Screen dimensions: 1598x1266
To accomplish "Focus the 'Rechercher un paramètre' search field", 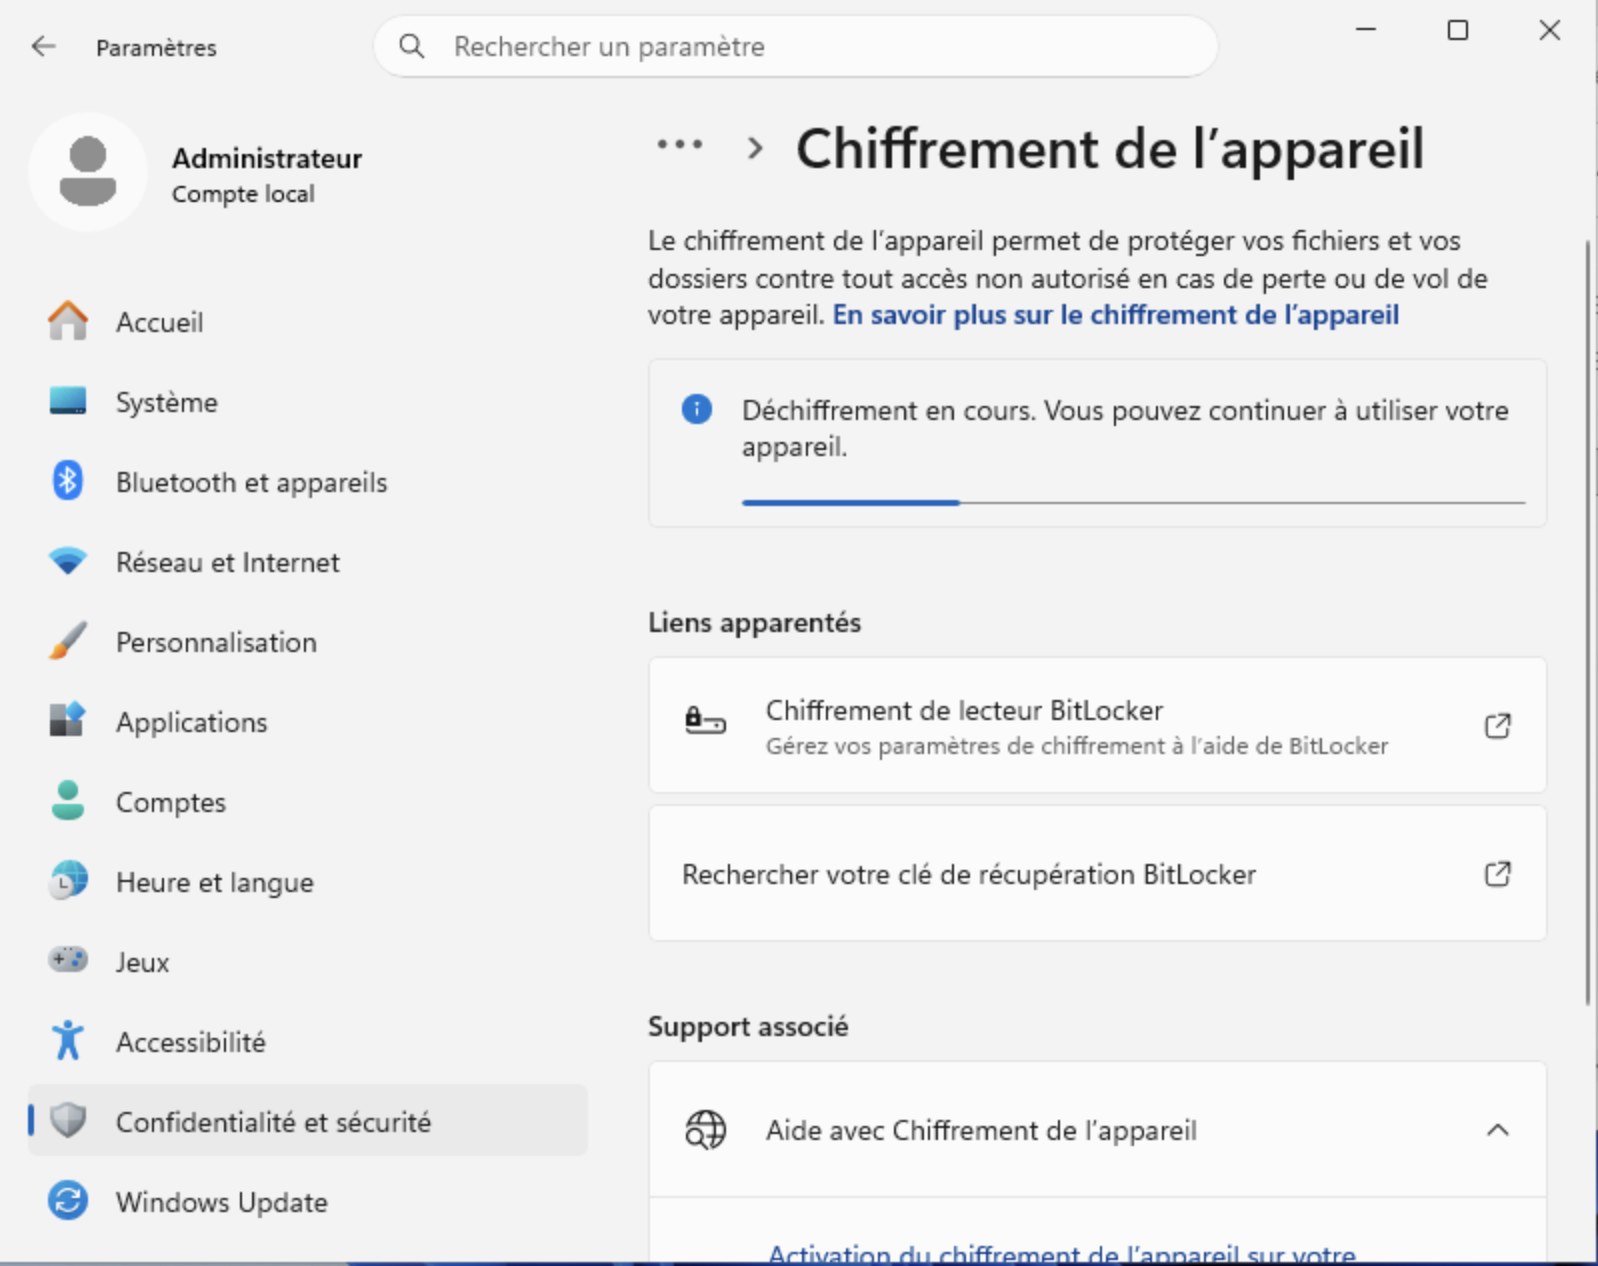I will click(x=795, y=46).
